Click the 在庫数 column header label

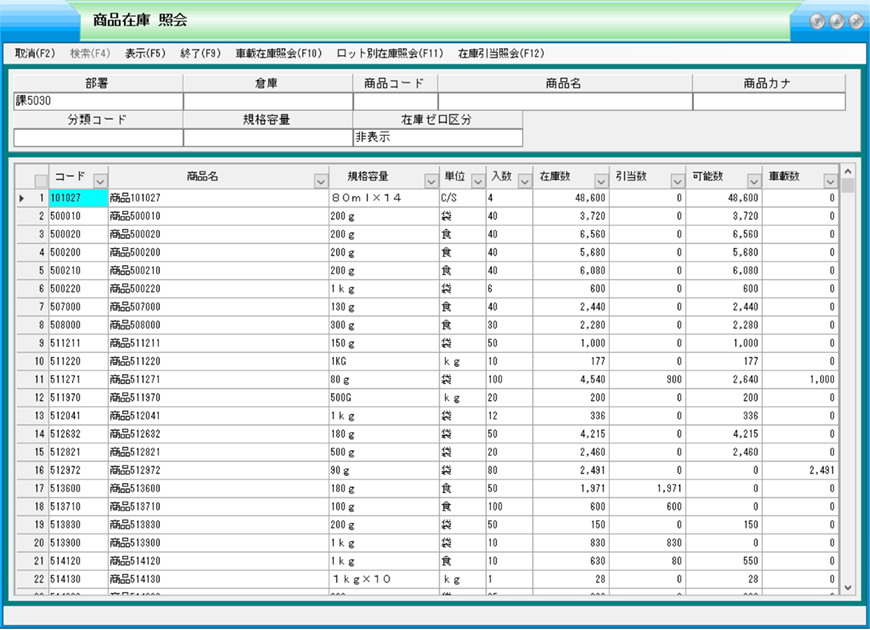[x=555, y=176]
